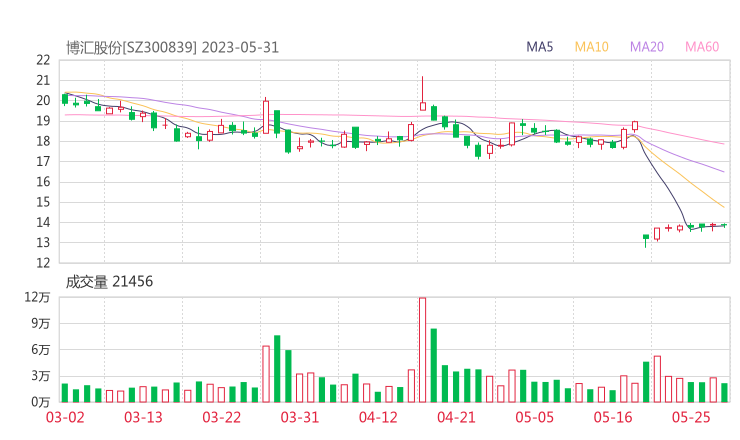The height and width of the screenshot is (440, 740).
Task: Click the 9万 volume axis label
Action: (41, 324)
